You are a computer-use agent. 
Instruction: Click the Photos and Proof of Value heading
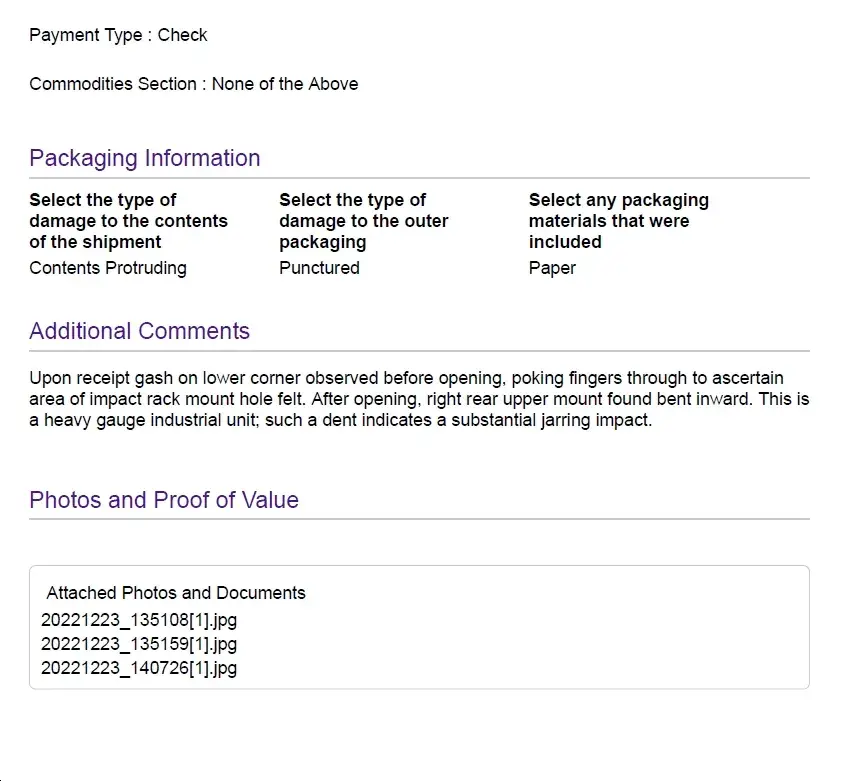pyautogui.click(x=164, y=500)
